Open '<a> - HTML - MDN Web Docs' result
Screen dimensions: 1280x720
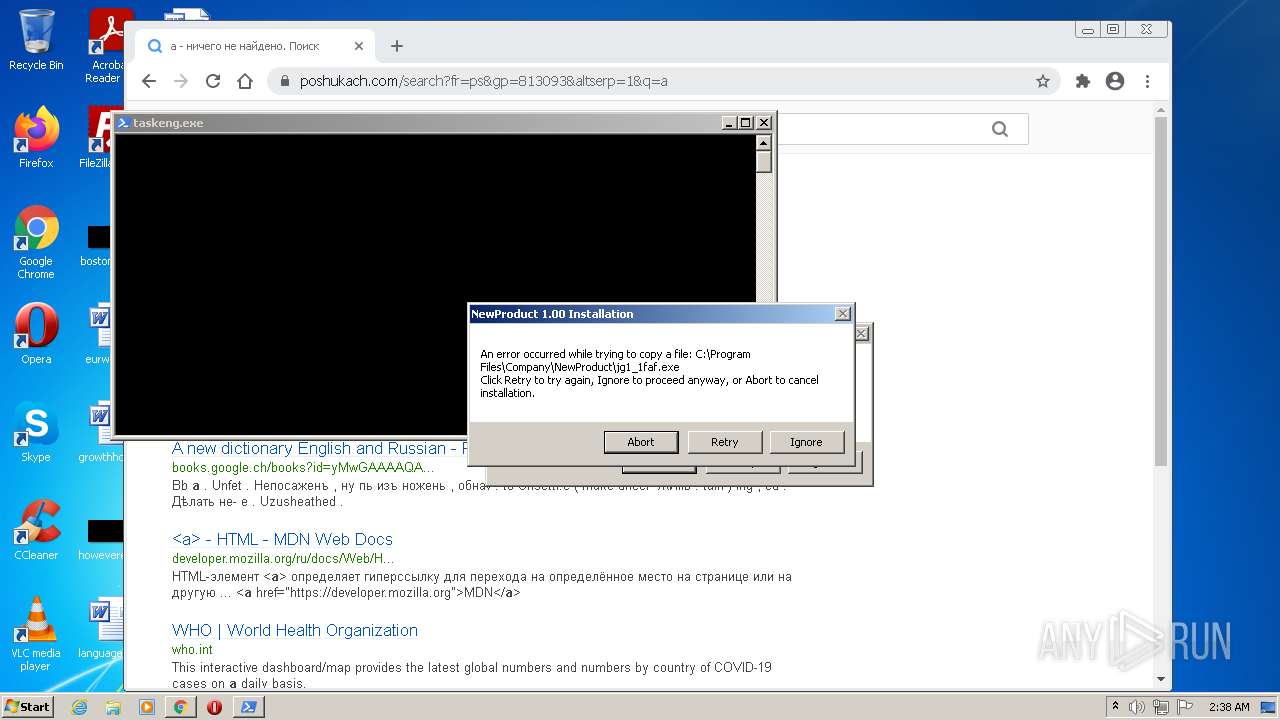(282, 539)
